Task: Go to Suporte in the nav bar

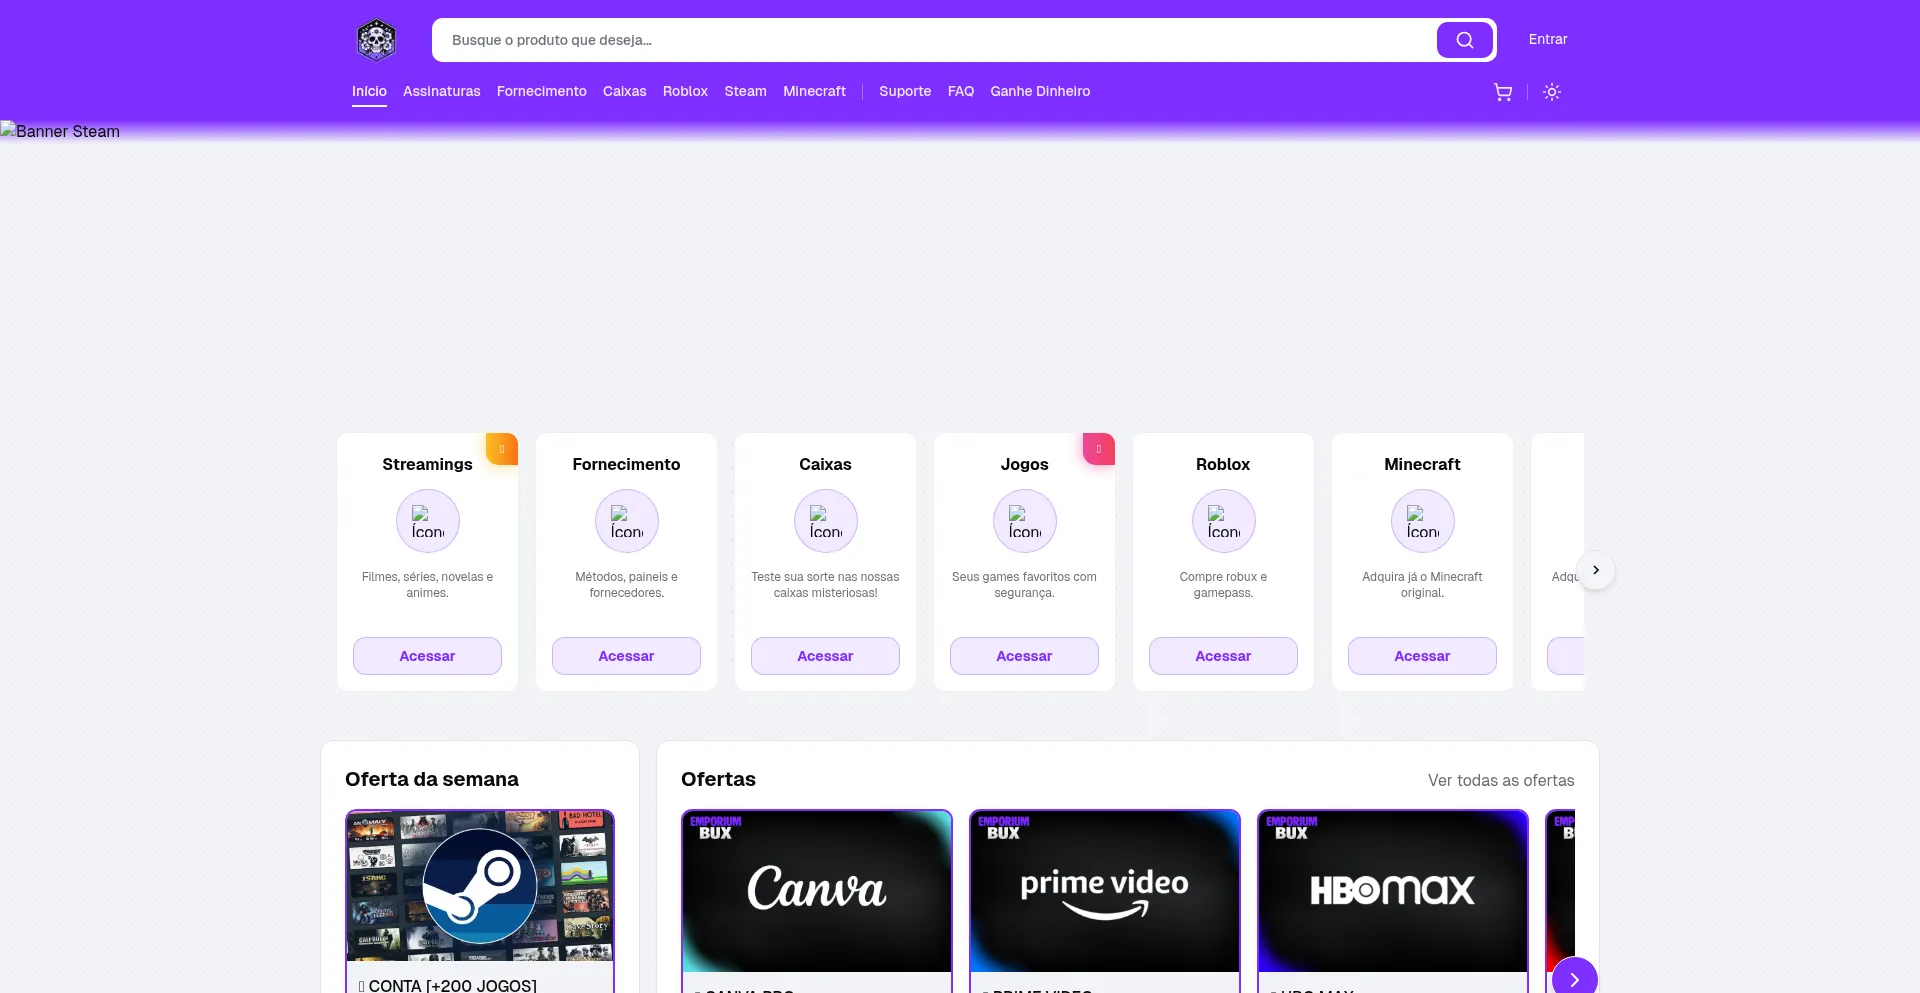Action: coord(905,91)
